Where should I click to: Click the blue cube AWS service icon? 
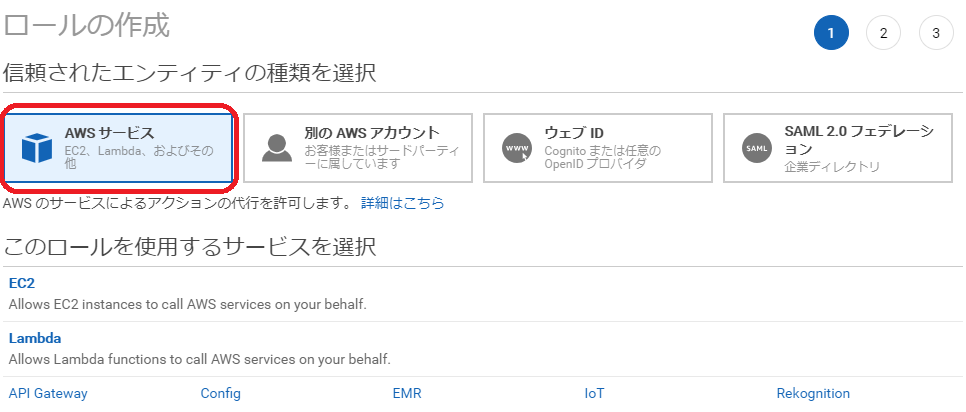click(x=36, y=148)
